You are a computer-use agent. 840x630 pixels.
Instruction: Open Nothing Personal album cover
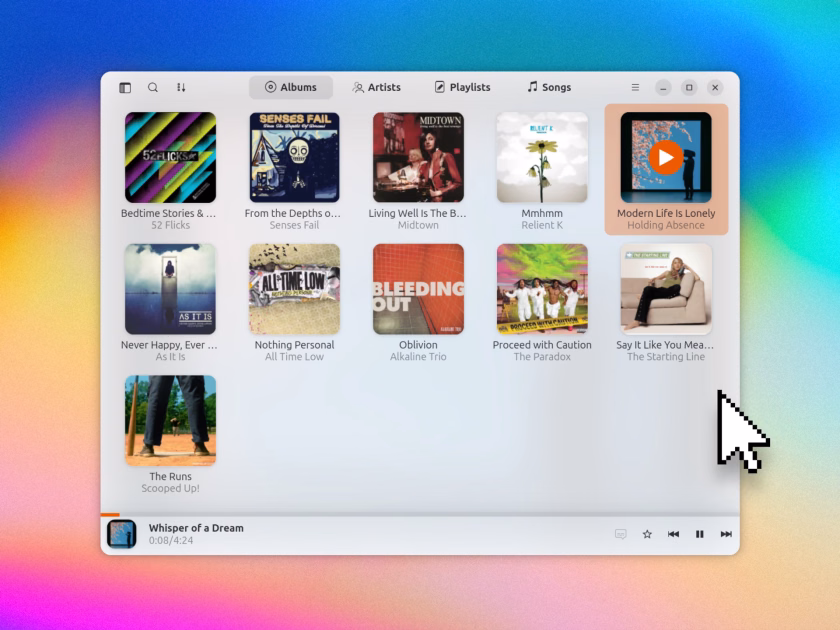point(294,289)
